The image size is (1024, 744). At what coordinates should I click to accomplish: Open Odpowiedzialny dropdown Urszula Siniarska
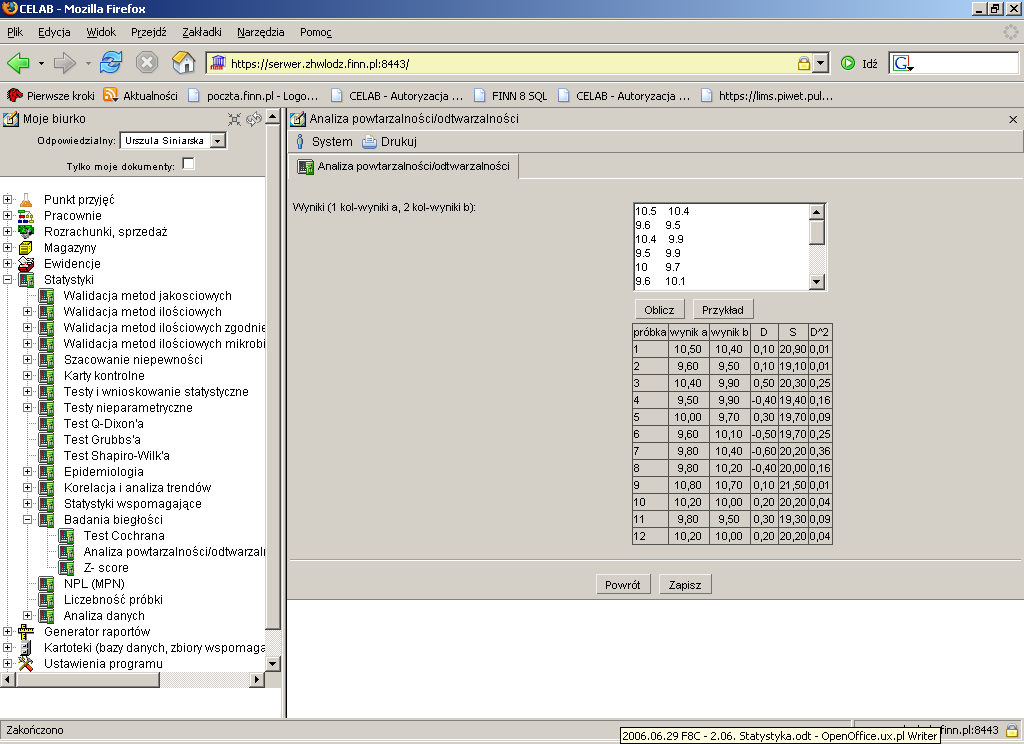(174, 140)
